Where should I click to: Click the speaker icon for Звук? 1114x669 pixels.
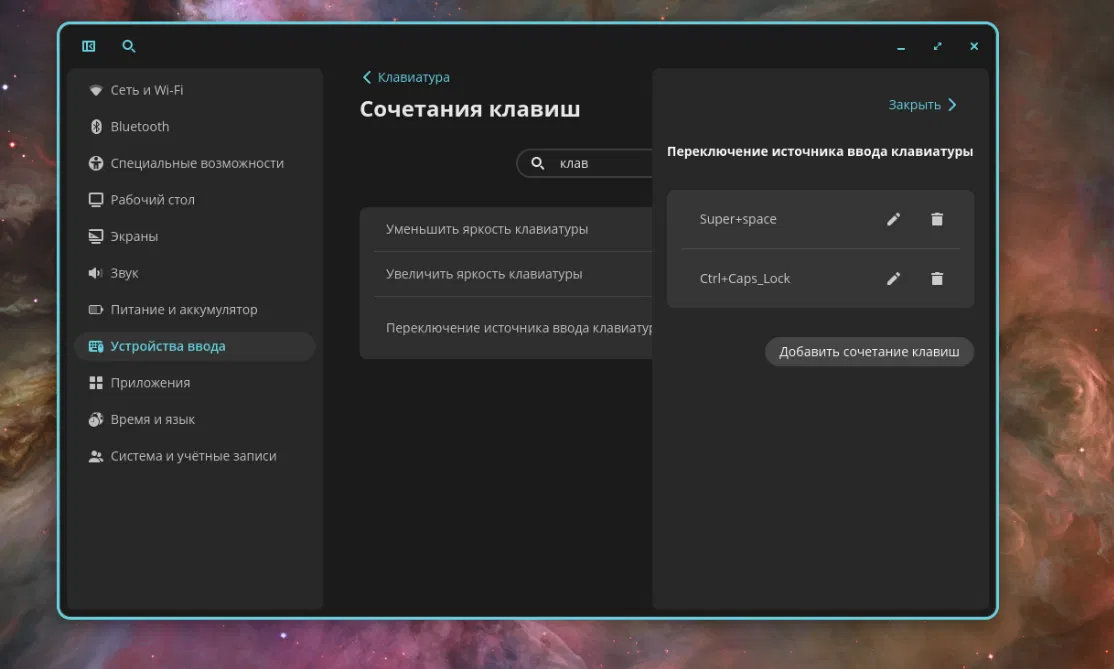[x=96, y=273]
